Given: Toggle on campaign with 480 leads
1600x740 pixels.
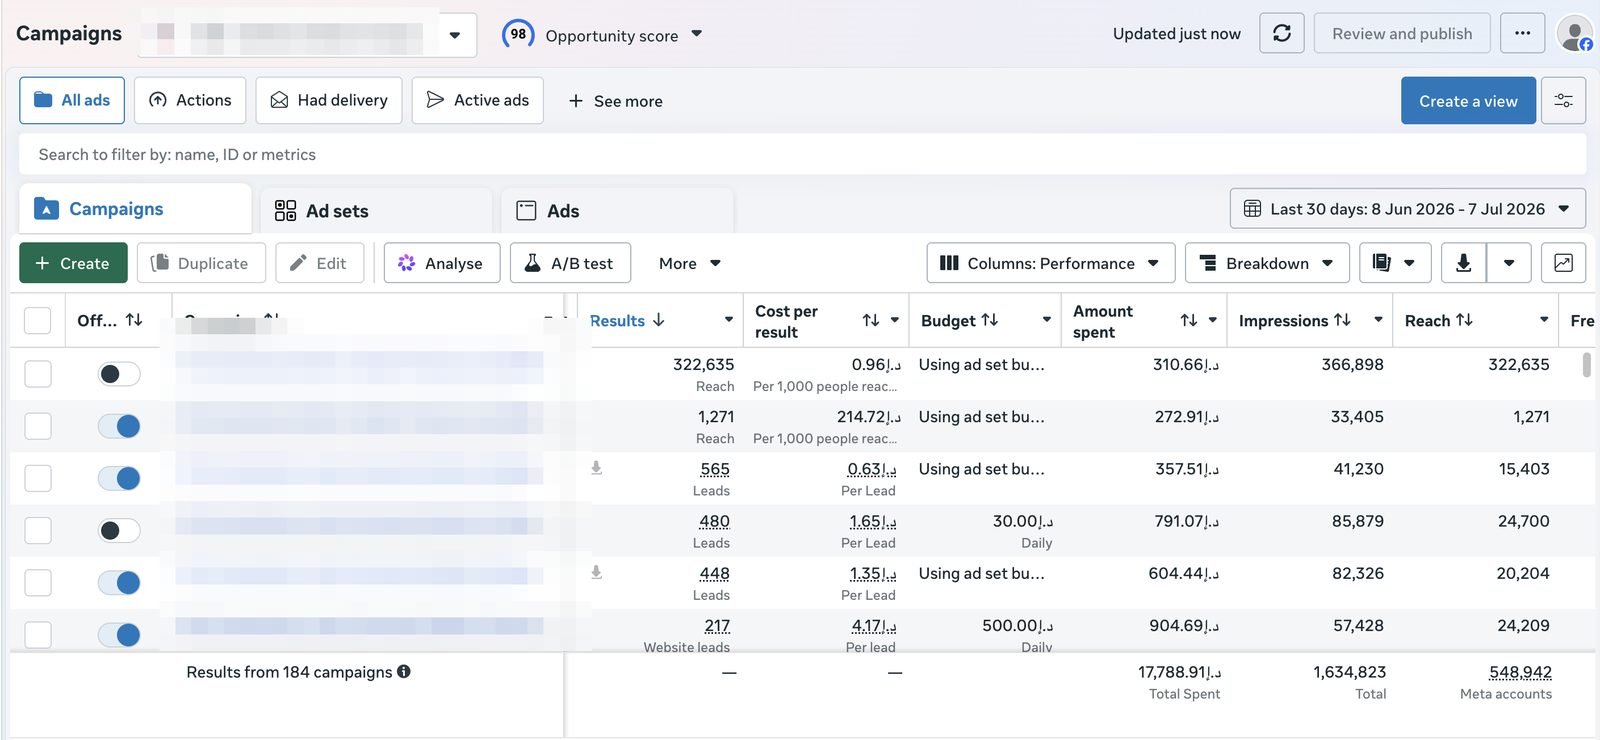Looking at the screenshot, I should pyautogui.click(x=119, y=530).
